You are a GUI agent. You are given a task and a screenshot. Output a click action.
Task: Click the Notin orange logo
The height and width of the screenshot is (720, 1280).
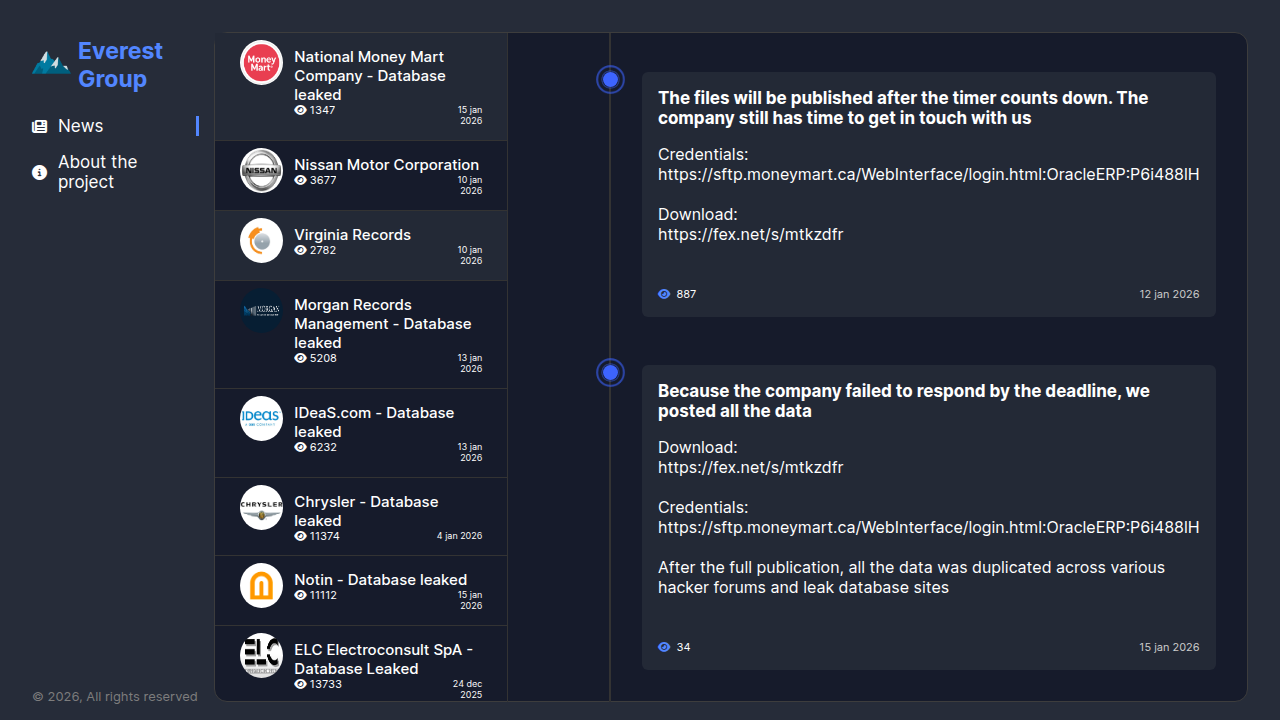click(261, 586)
